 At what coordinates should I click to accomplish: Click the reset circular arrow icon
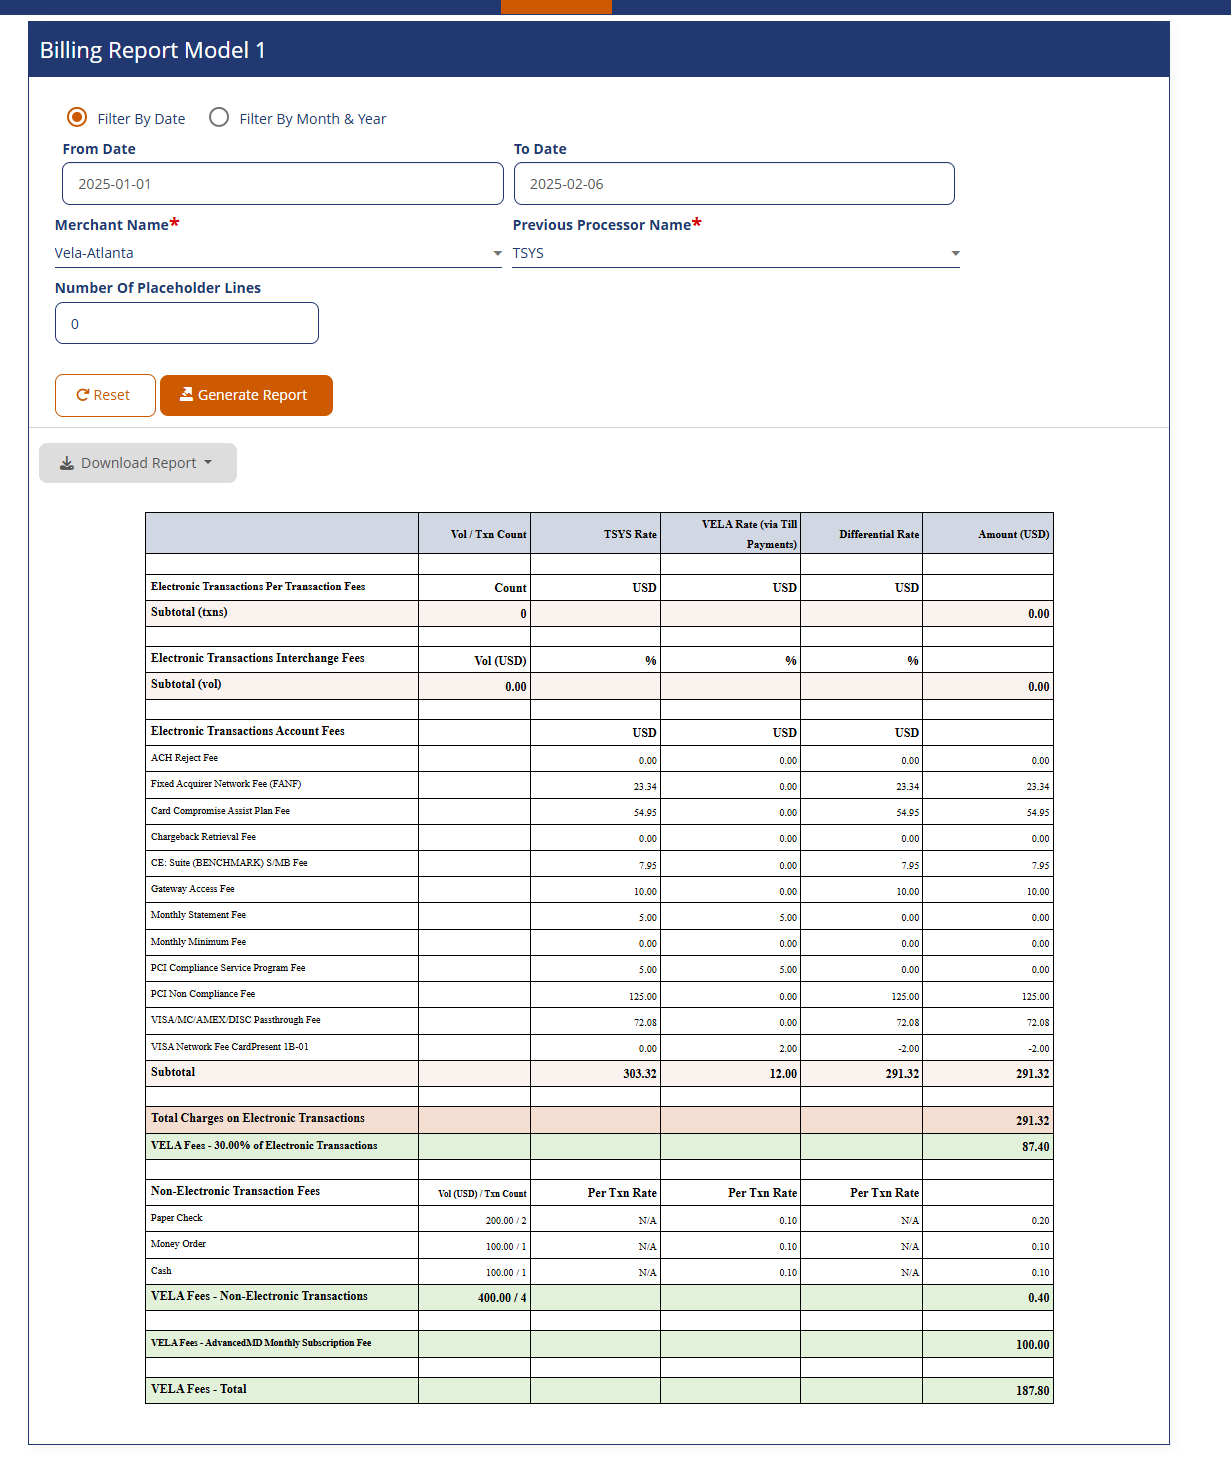click(83, 395)
